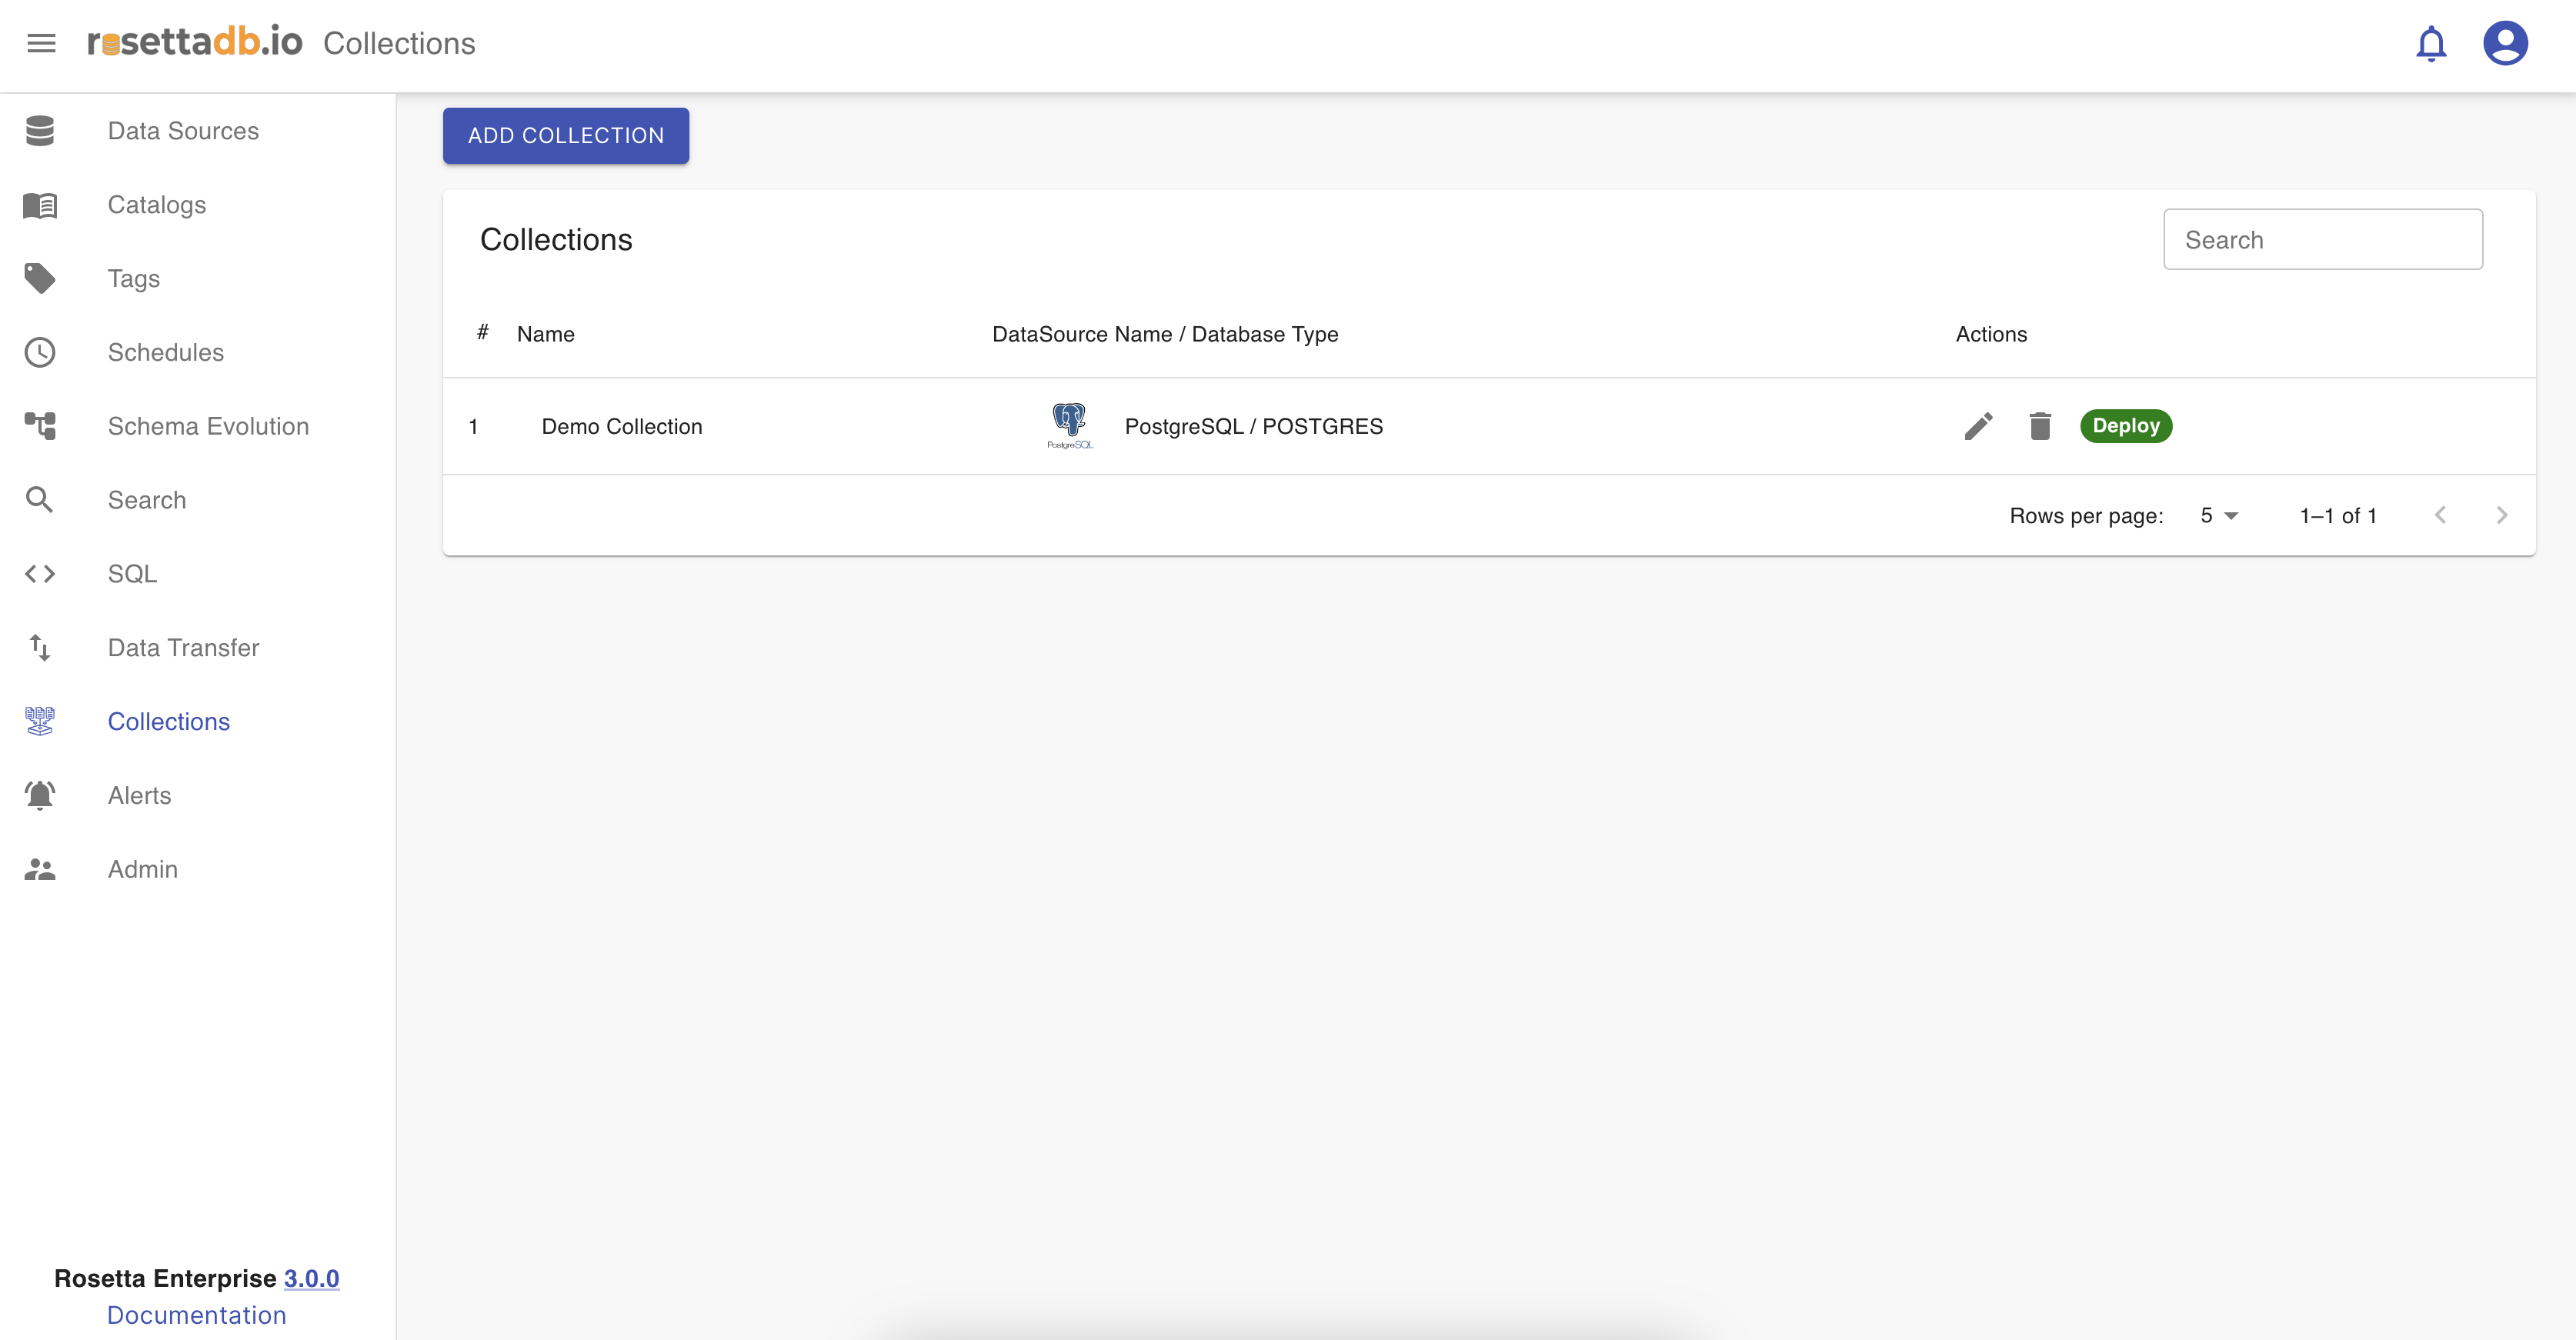Open the user account avatar

pos(2505,43)
